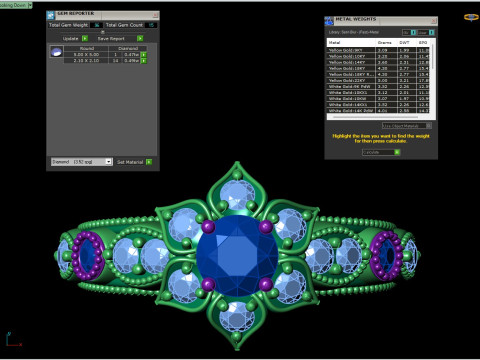This screenshot has width=480, height=360.
Task: Click the green arrow on the 2.10 X 2.10 row
Action: pos(144,61)
